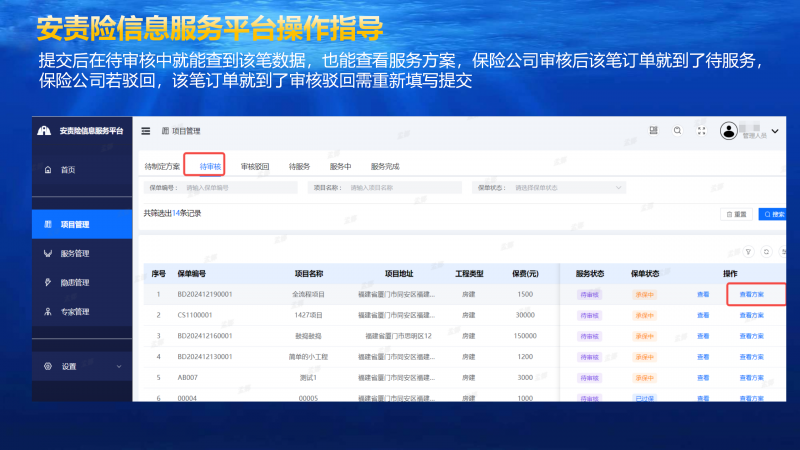
Task: Click project name 简单的小工程 cell
Action: [x=308, y=357]
